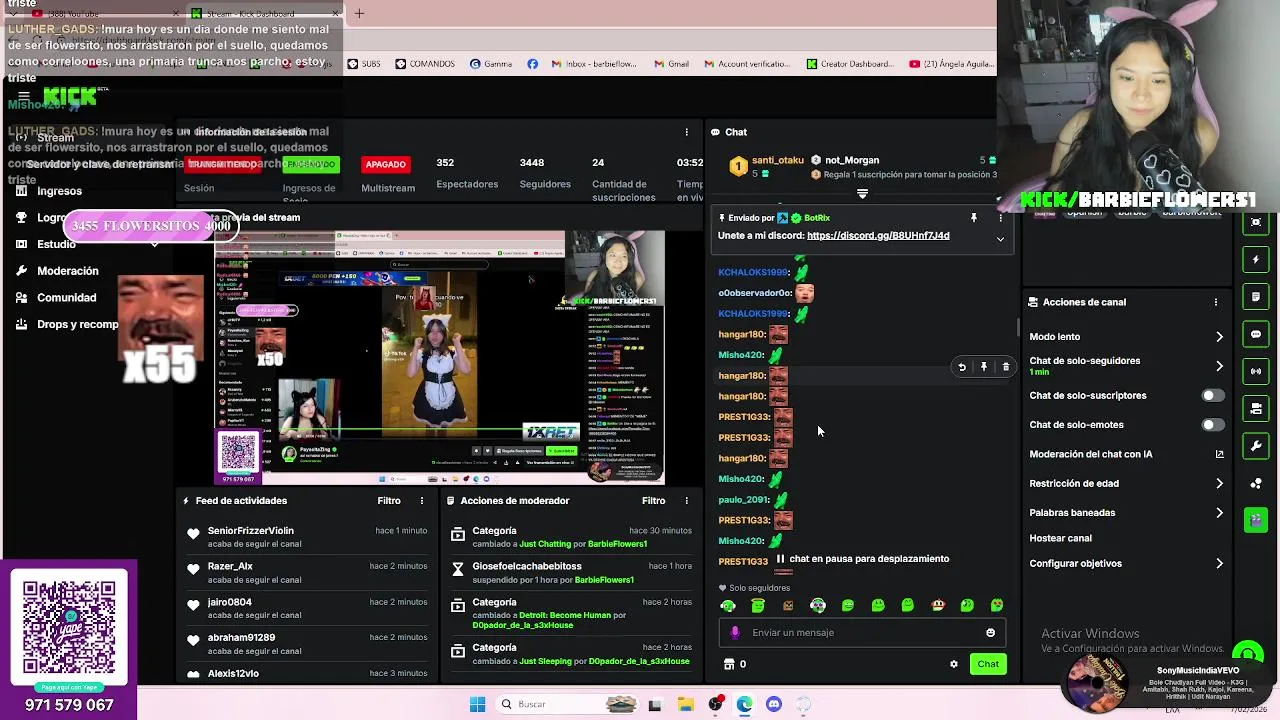This screenshot has width=1280, height=720.
Task: Expand Chat de solo-seguidores settings
Action: pos(1126,366)
